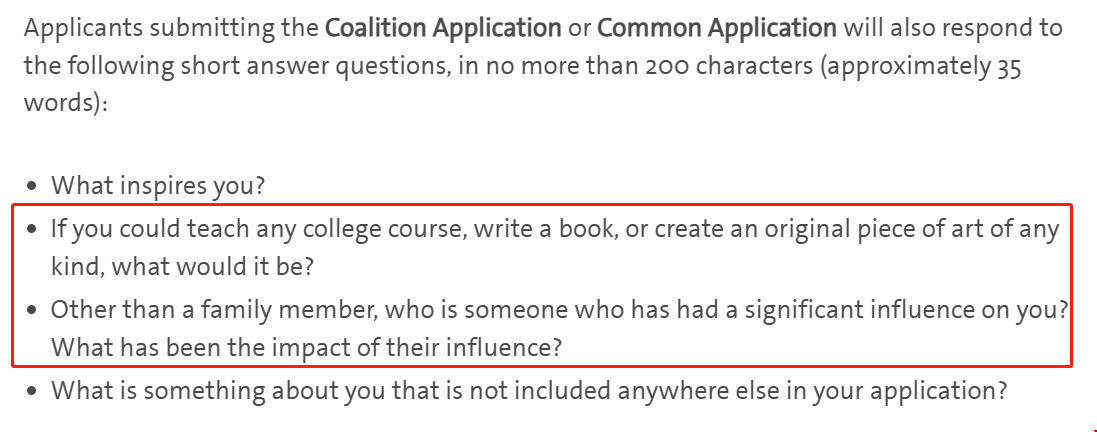1097x432 pixels.
Task: Click the "What inspires you?" question
Action: (x=158, y=187)
